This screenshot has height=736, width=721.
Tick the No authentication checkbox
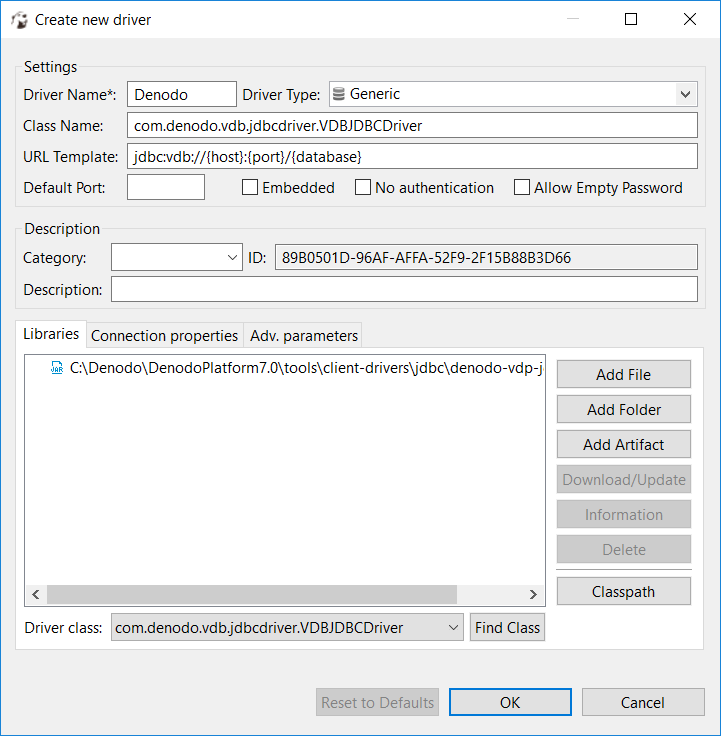pyautogui.click(x=363, y=187)
